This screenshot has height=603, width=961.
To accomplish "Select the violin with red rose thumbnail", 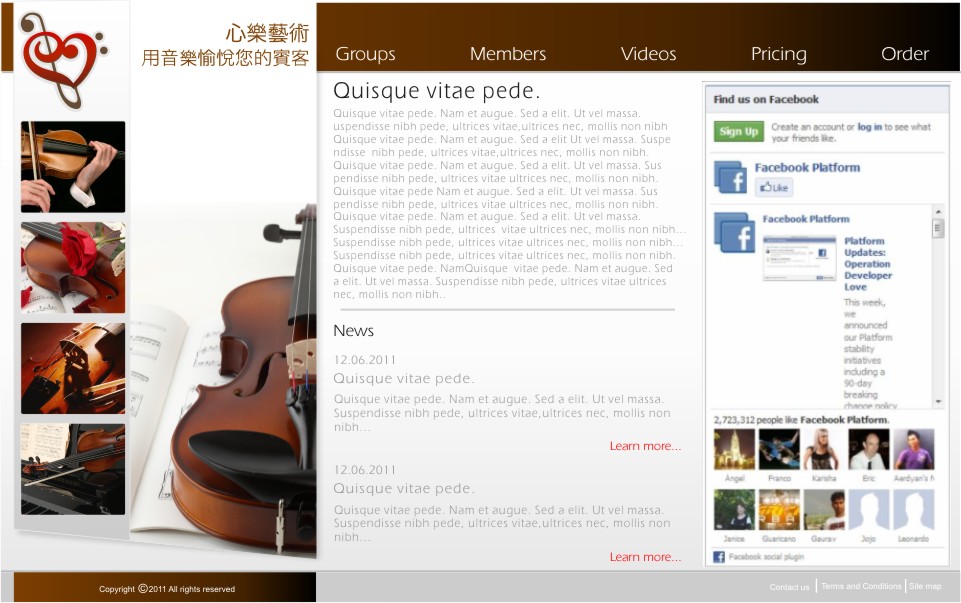I will click(x=73, y=268).
